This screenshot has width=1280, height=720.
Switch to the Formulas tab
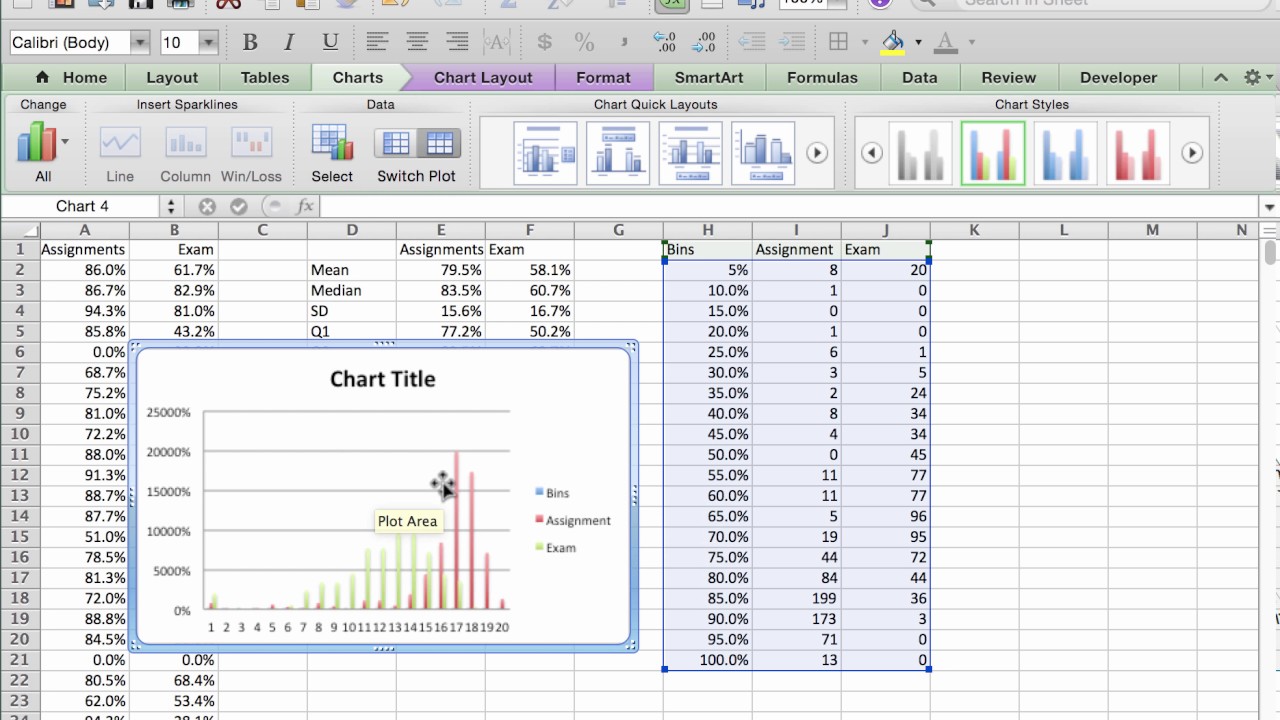(x=822, y=77)
